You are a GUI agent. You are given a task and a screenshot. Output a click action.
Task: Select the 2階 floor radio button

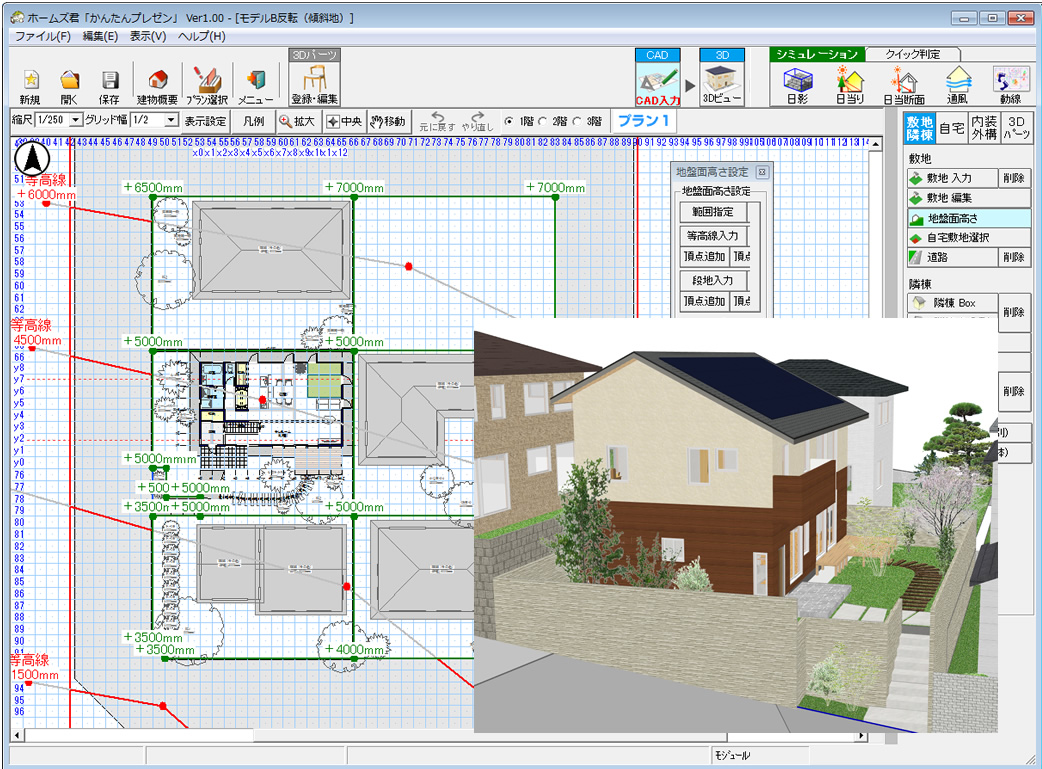[542, 121]
